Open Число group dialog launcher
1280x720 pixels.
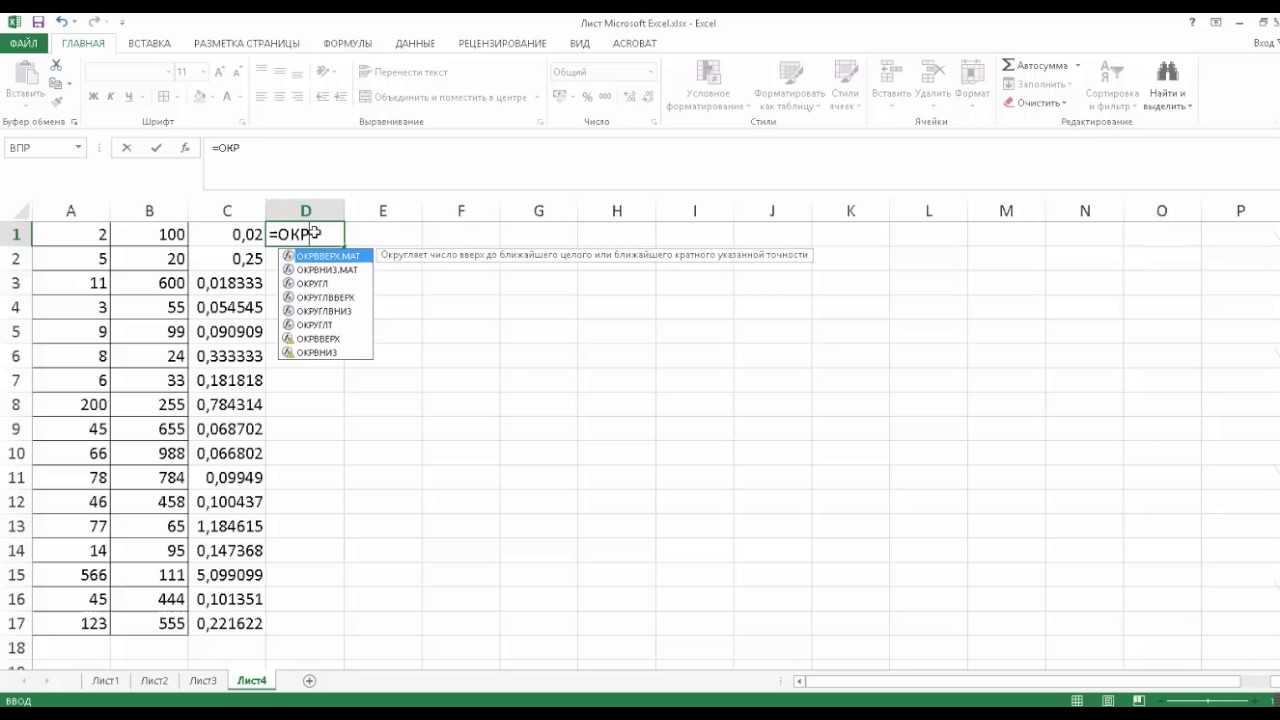654,122
